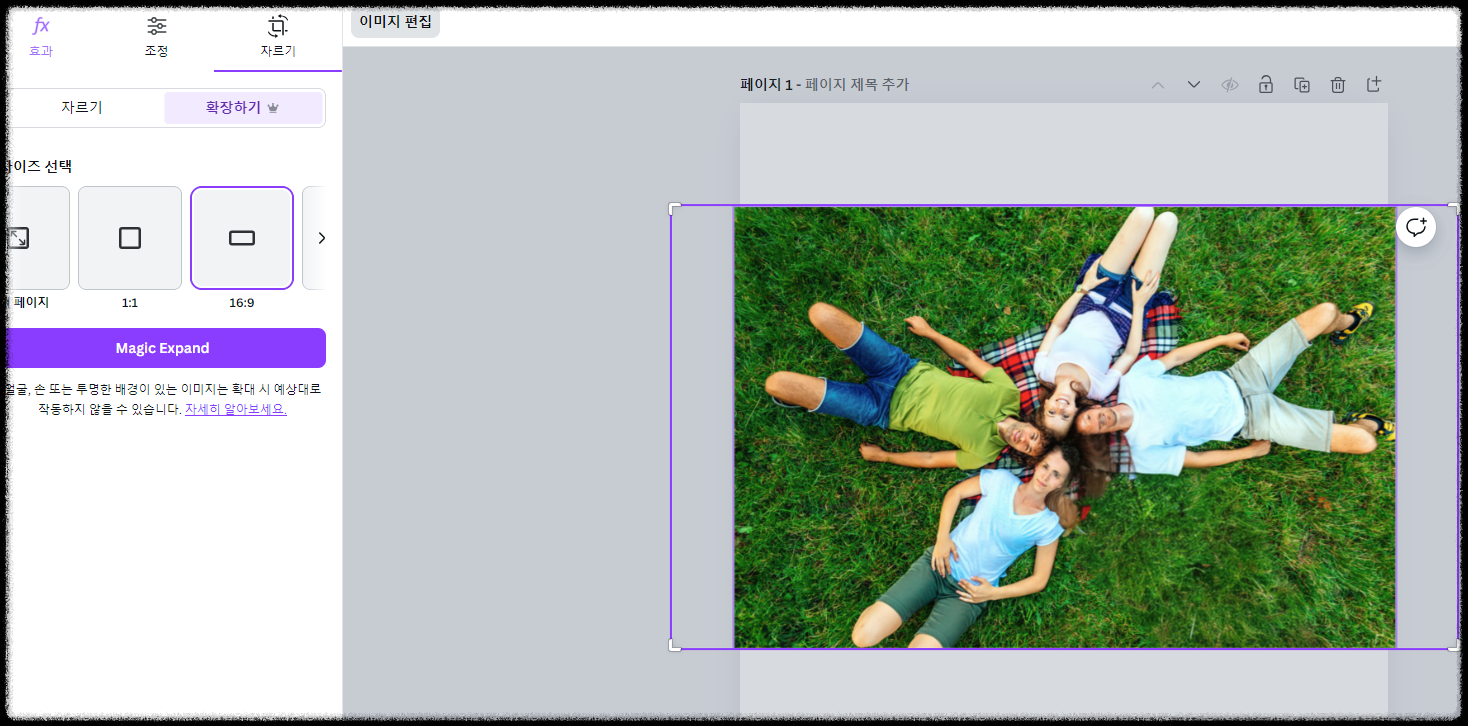The image size is (1468, 726).
Task: Select the 확장하기 tab
Action: (243, 107)
